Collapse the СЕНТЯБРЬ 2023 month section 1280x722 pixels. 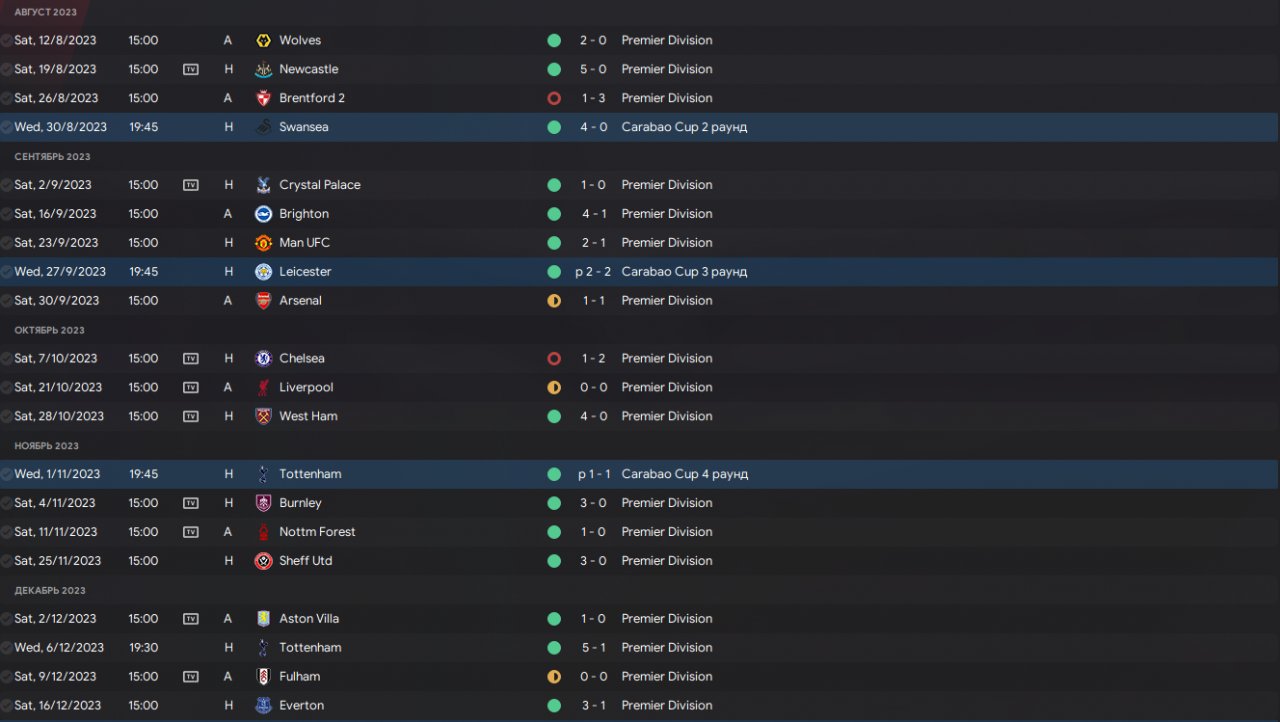[52, 157]
